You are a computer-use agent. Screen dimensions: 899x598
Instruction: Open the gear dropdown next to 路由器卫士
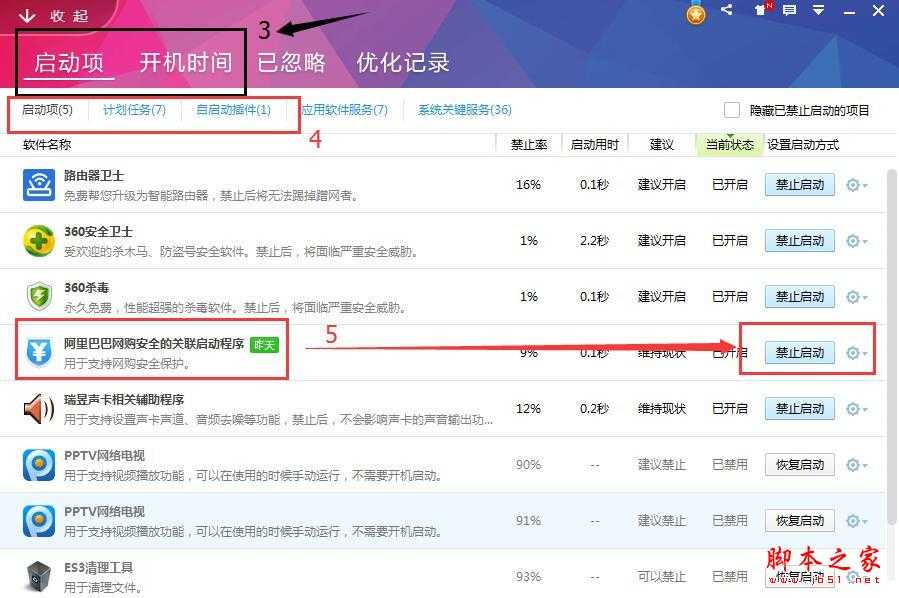[852, 185]
